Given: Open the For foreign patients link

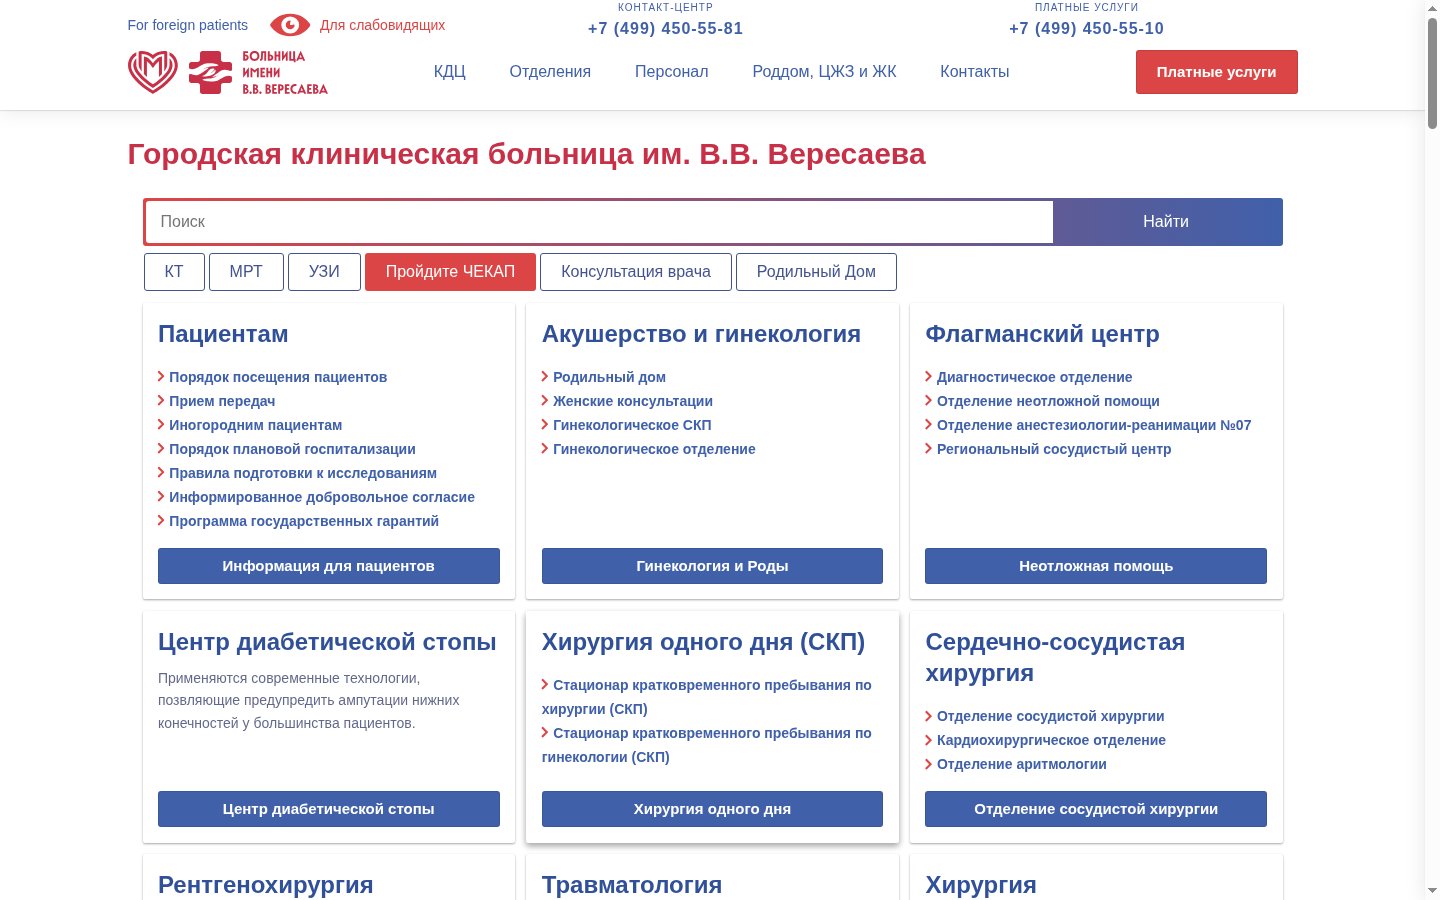Looking at the screenshot, I should [188, 25].
